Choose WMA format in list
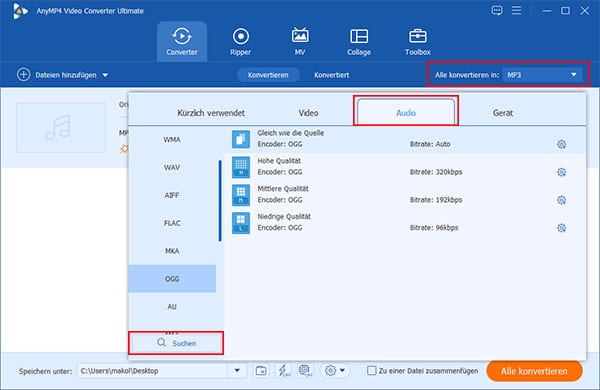 (x=172, y=140)
